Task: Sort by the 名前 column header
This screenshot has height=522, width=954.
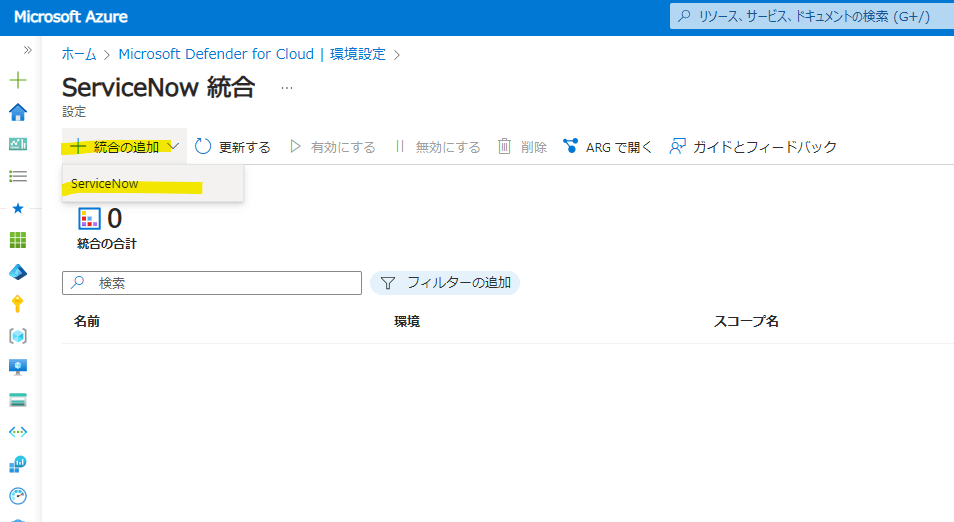Action: [87, 321]
